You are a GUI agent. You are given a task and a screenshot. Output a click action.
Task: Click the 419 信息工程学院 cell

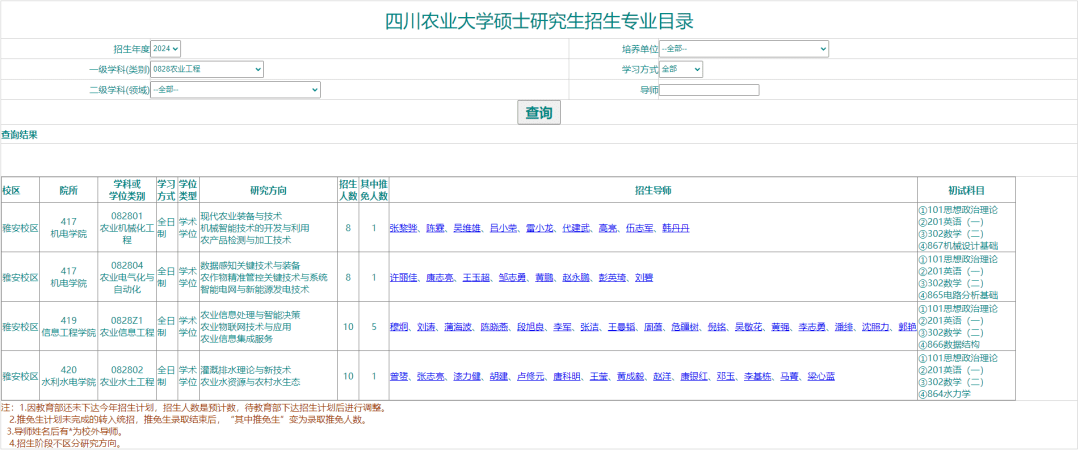pos(69,327)
